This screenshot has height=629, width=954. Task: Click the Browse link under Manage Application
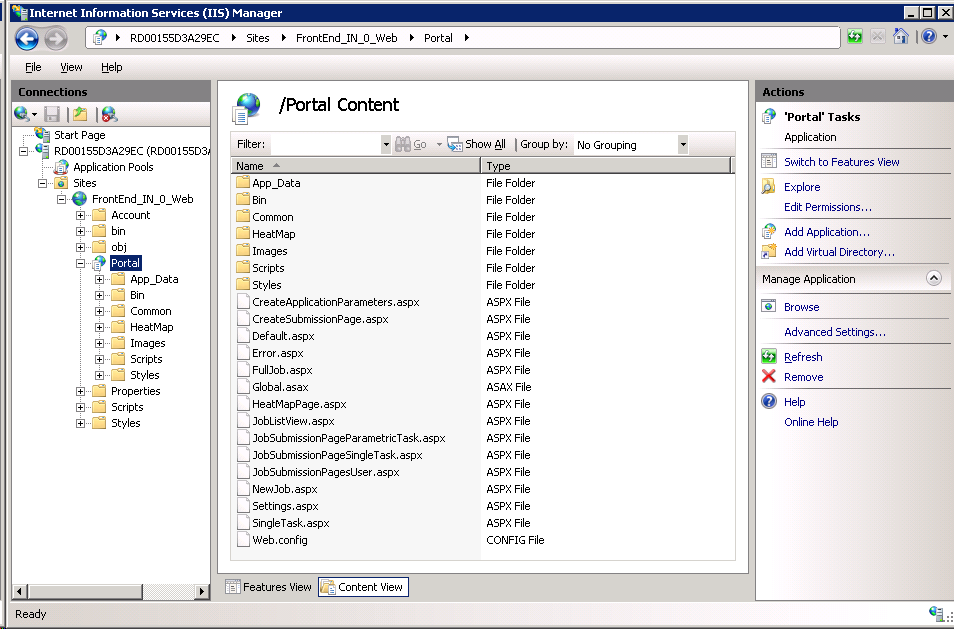(800, 308)
